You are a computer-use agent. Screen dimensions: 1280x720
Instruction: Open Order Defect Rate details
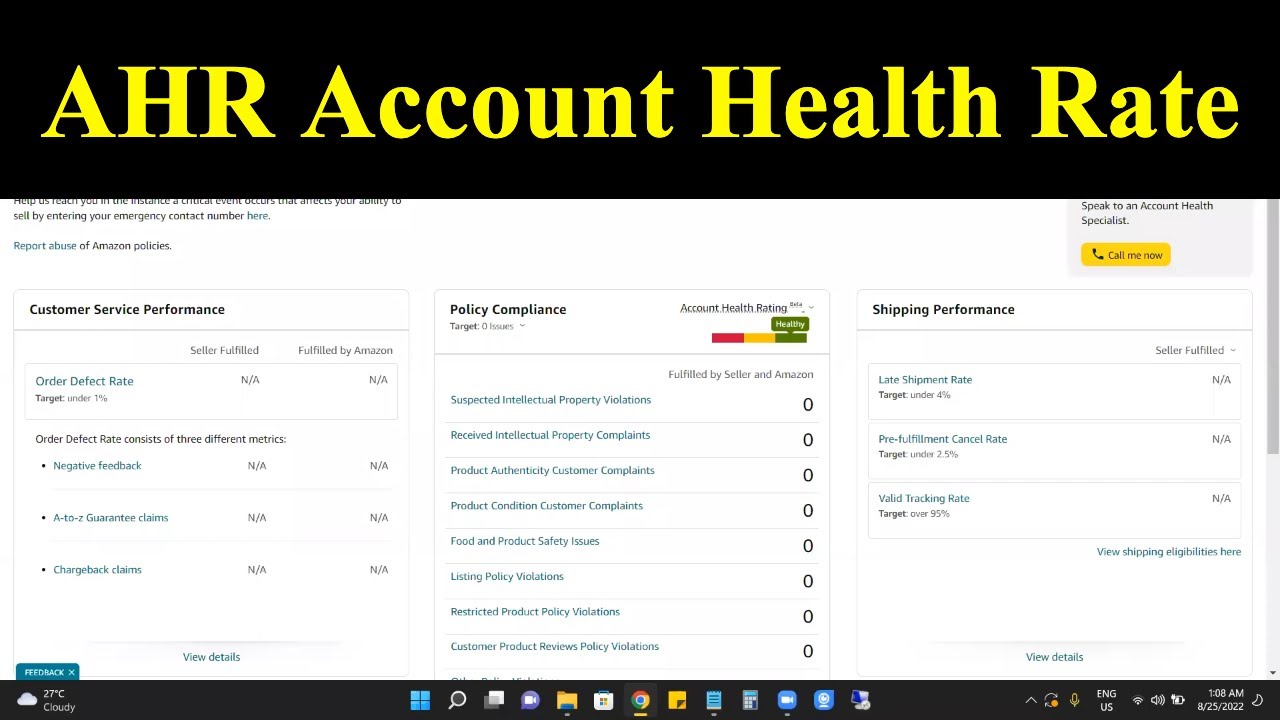point(84,381)
